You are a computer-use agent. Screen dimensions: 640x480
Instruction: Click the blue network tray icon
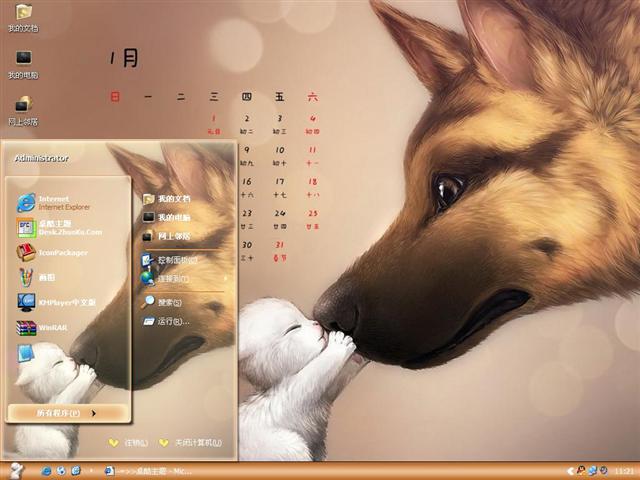592,471
